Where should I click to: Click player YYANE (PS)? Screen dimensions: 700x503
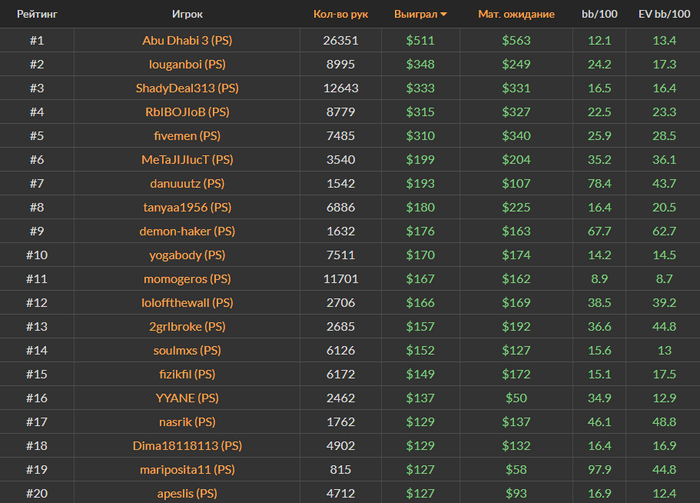pyautogui.click(x=187, y=398)
